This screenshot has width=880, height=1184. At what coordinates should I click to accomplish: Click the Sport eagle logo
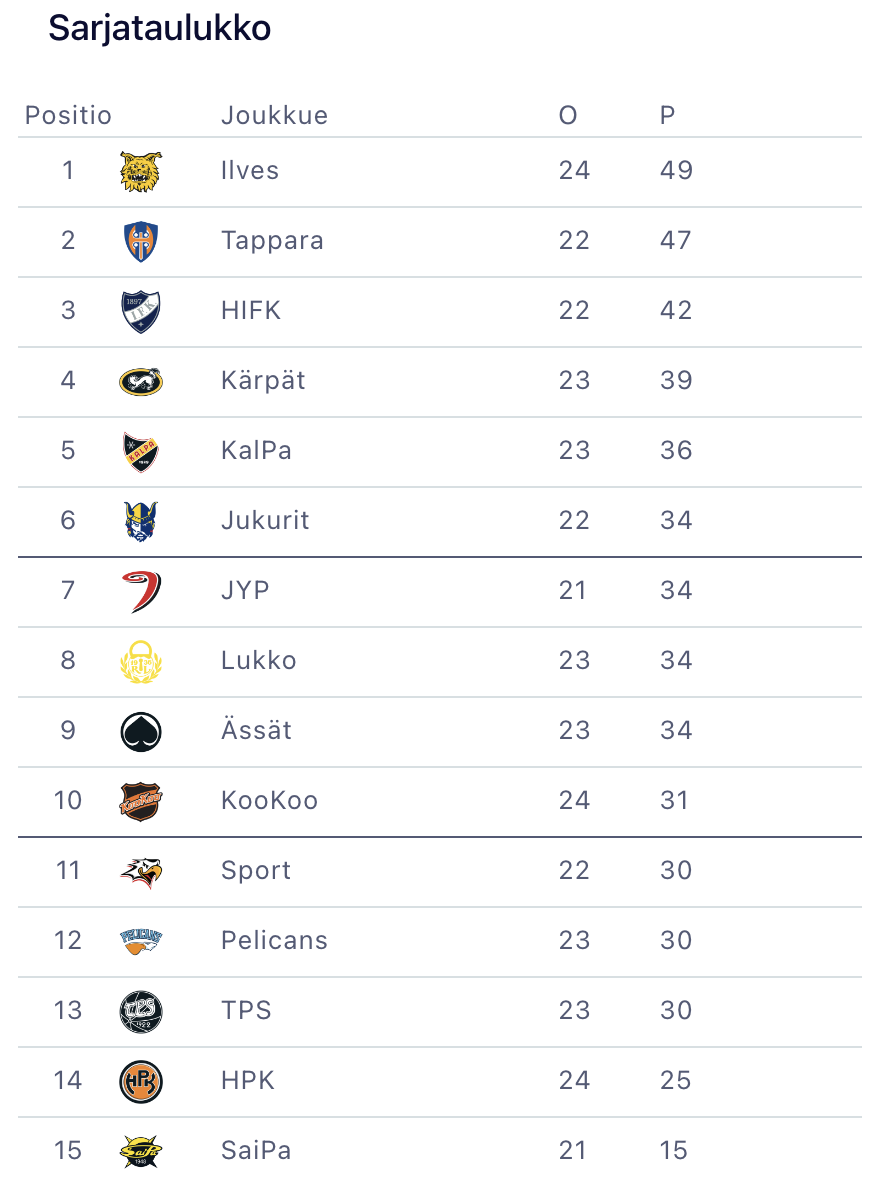point(140,871)
